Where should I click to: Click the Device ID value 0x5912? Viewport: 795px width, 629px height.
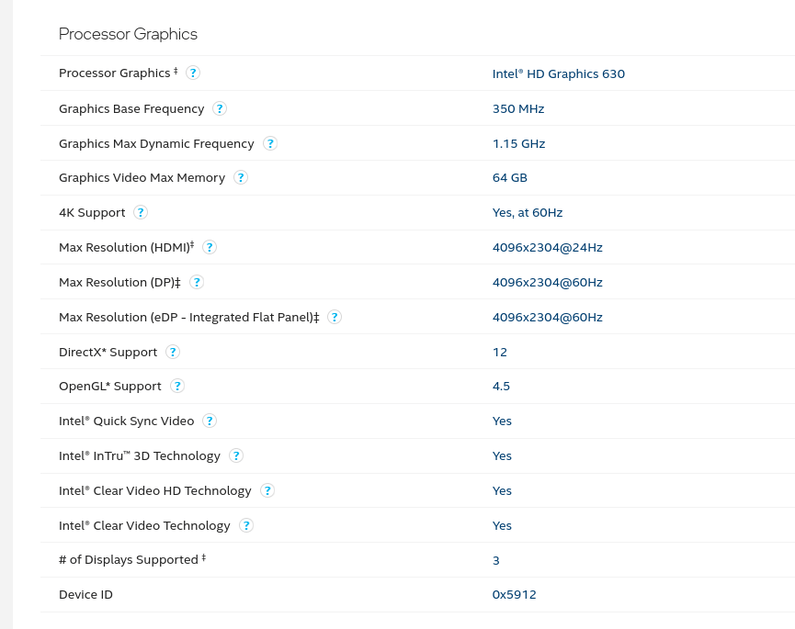[x=514, y=595]
